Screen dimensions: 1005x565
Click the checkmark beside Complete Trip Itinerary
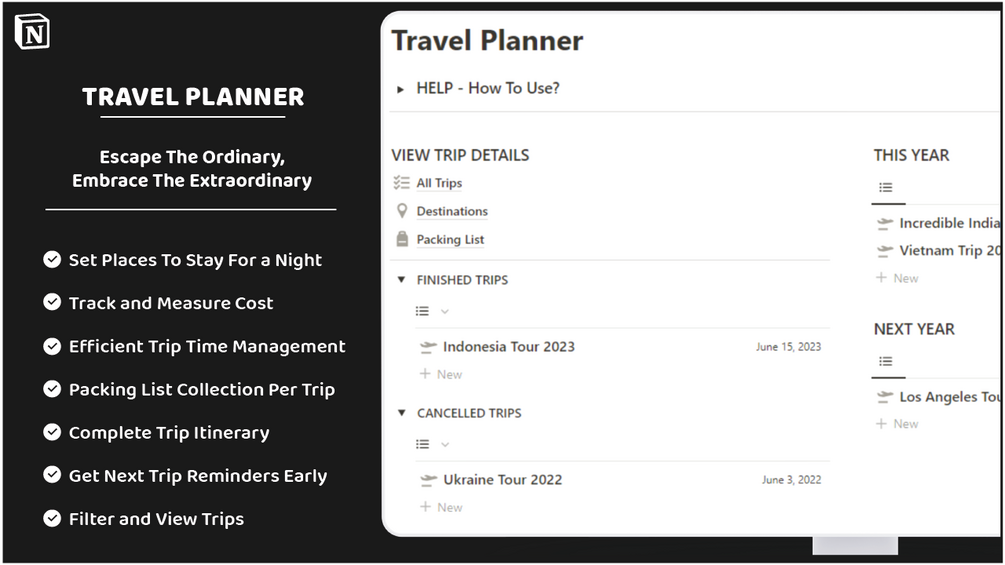point(52,432)
